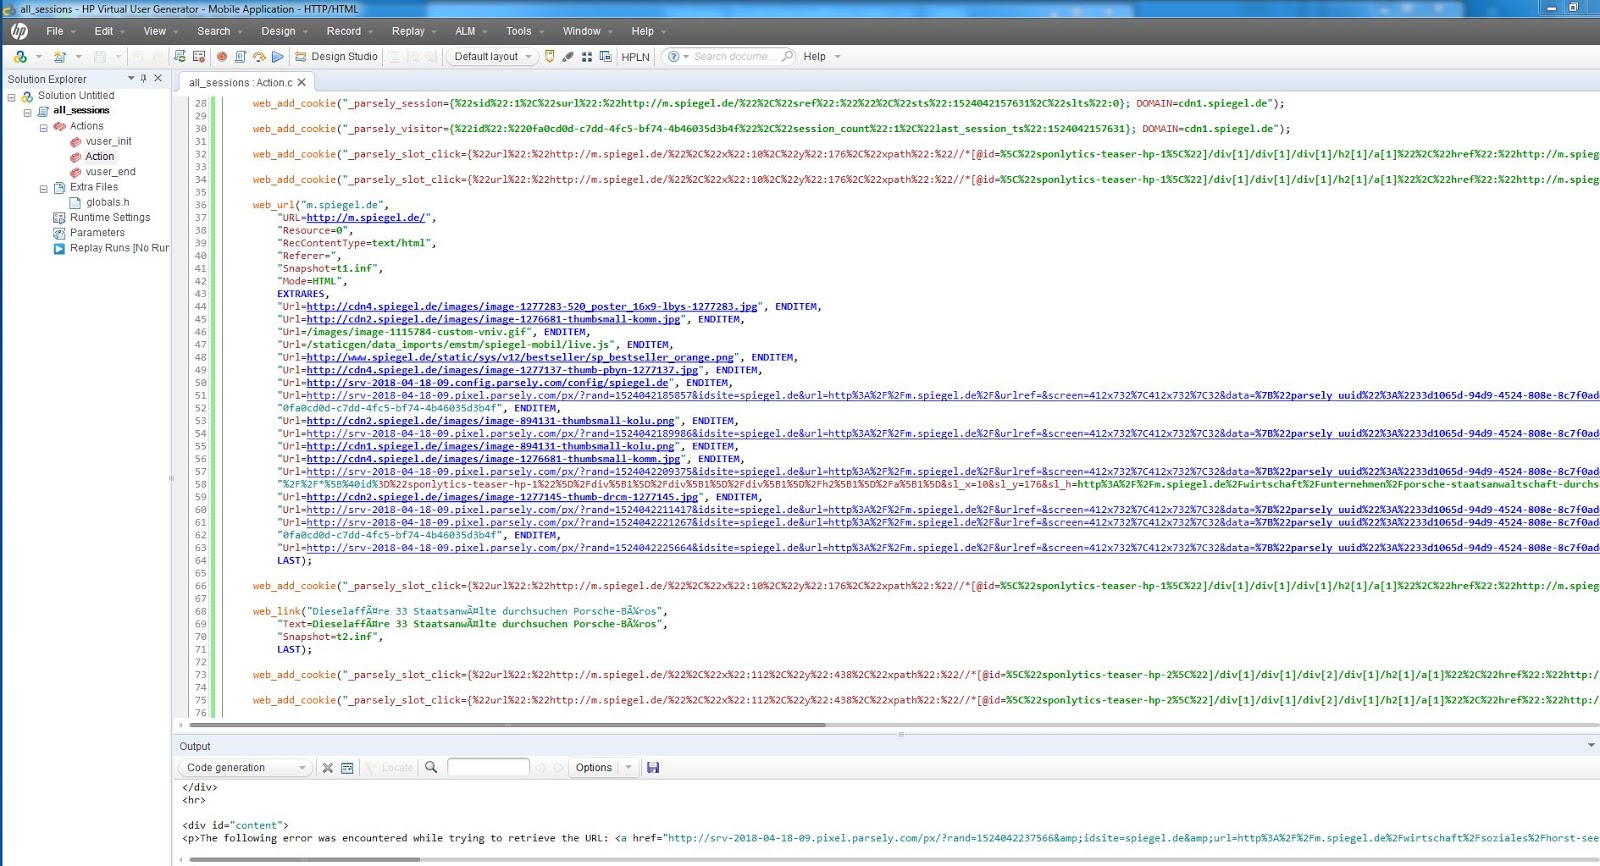Close the Action.c editor tab
Screen dimensions: 1600x866
click(x=302, y=82)
